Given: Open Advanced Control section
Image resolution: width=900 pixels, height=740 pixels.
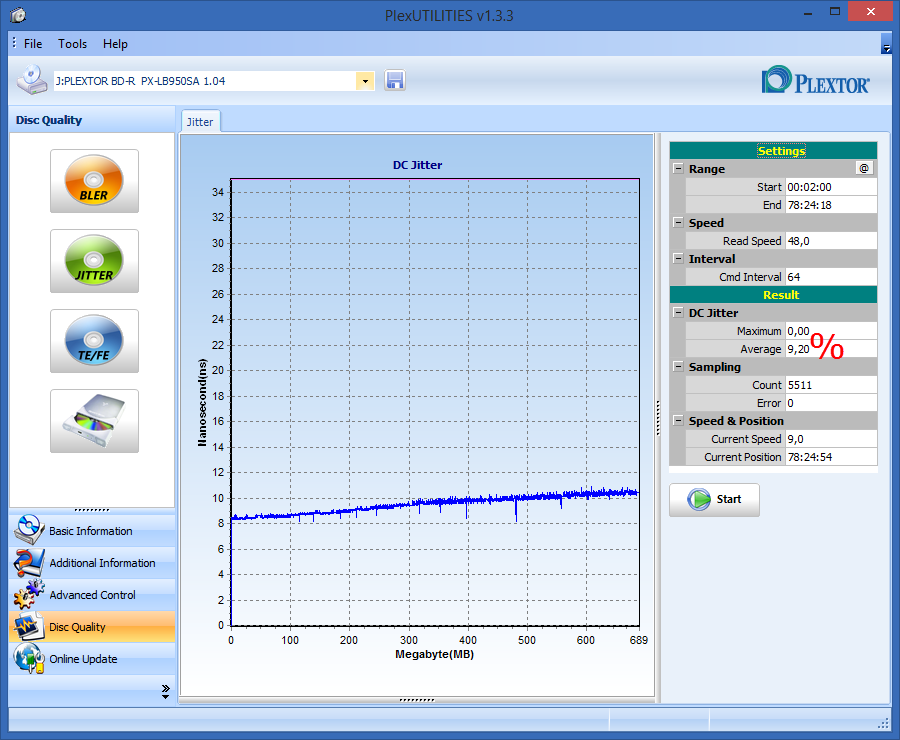Looking at the screenshot, I should pyautogui.click(x=92, y=595).
